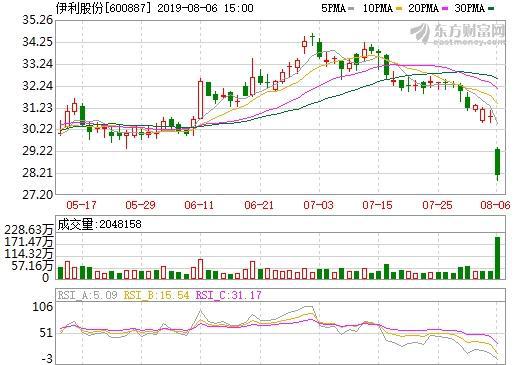The height and width of the screenshot is (365, 520).
Task: Click price axis label 34.25
Action: coord(38,42)
